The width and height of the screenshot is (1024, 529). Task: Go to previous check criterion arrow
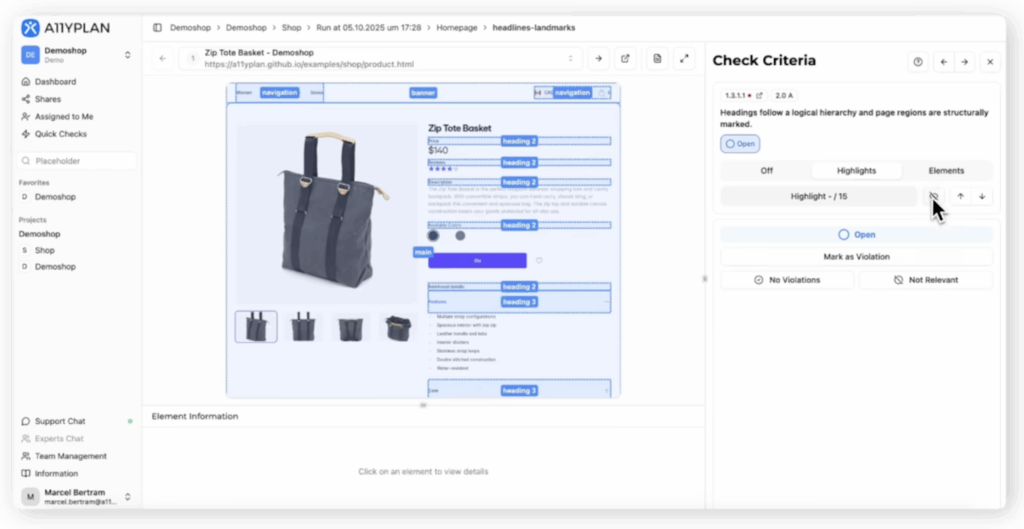(x=943, y=62)
